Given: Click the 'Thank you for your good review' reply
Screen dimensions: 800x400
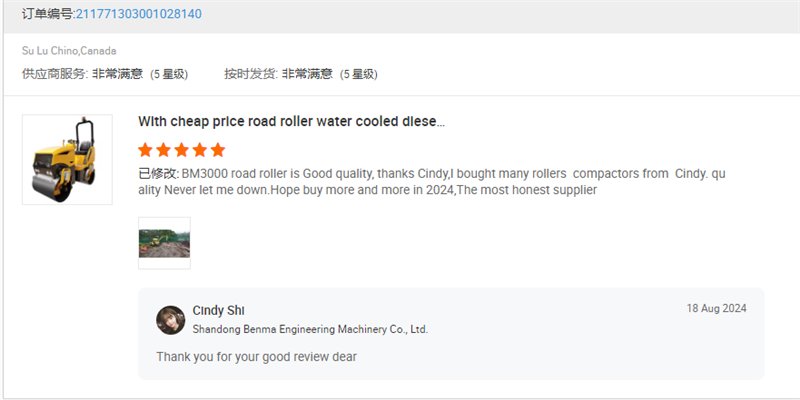Looking at the screenshot, I should coord(256,357).
